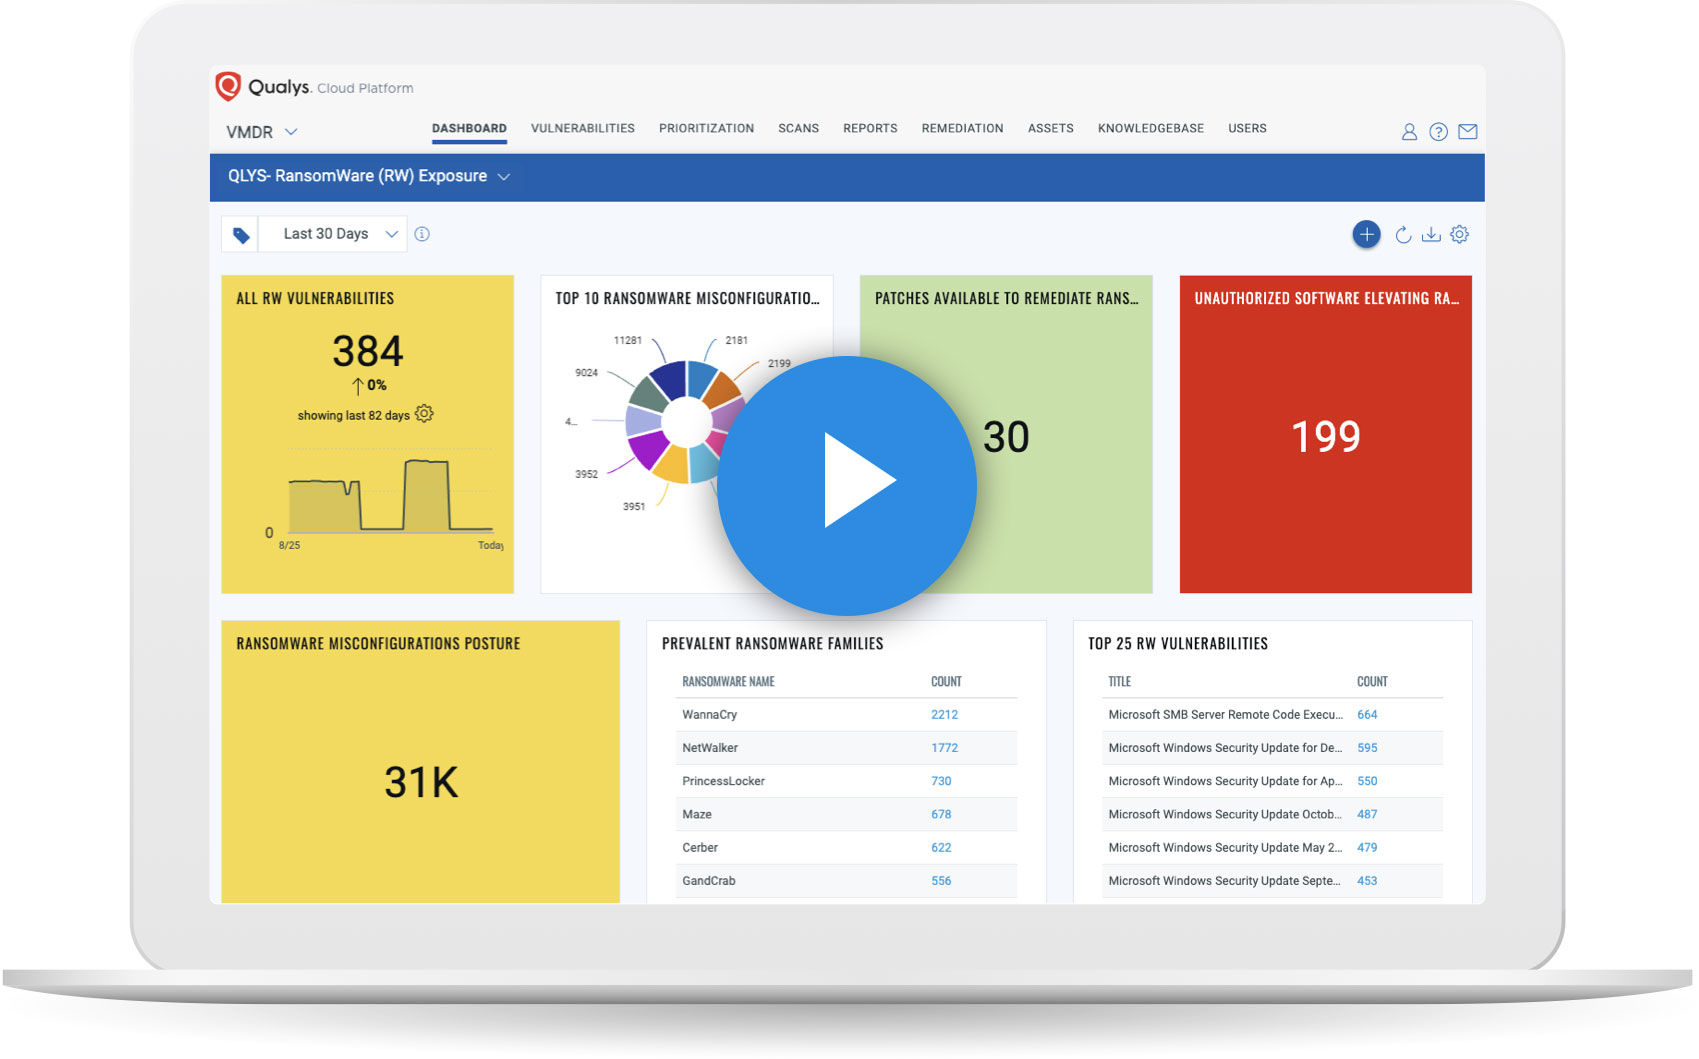1699x1059 pixels.
Task: Open the count 479 link
Action: point(1367,848)
